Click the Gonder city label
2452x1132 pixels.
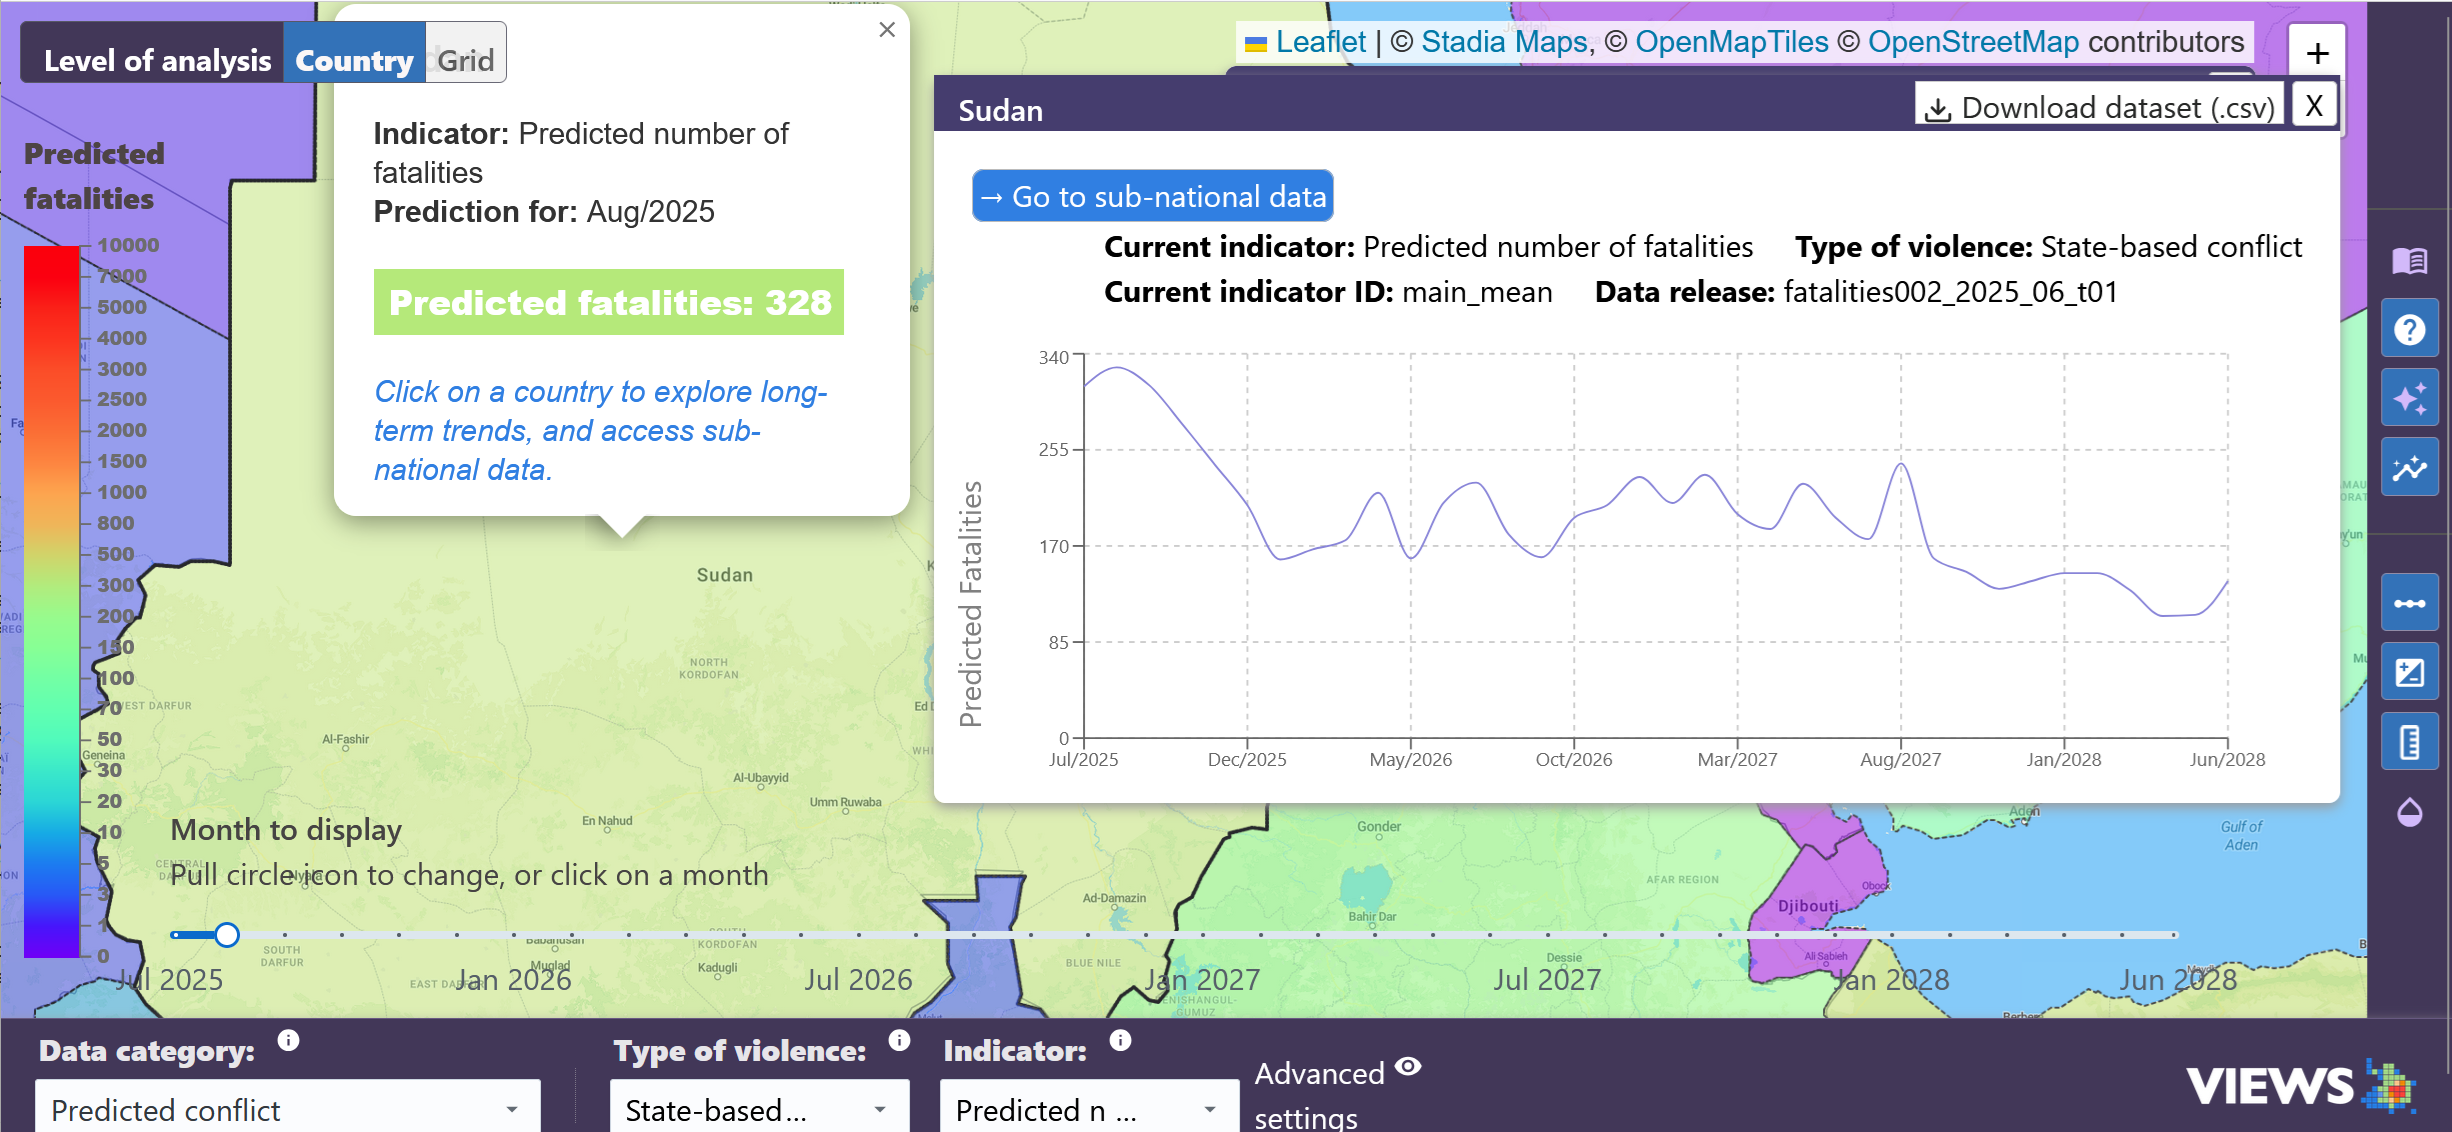click(x=1379, y=826)
